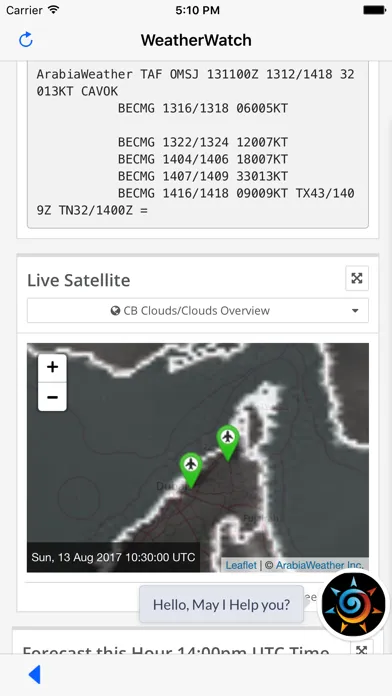Open the CB Clouds/Clouds Overview dropdown
Image resolution: width=392 pixels, height=696 pixels.
tap(198, 311)
